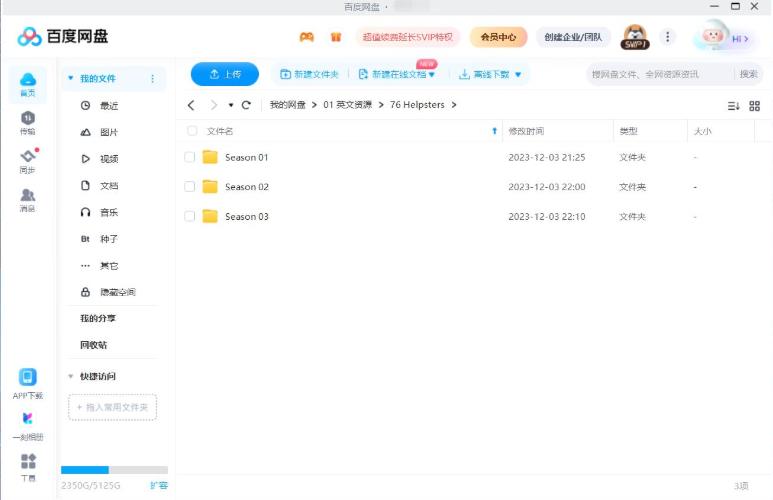Click the chevron after 76 Helpsters
The width and height of the screenshot is (773, 500).
point(454,105)
